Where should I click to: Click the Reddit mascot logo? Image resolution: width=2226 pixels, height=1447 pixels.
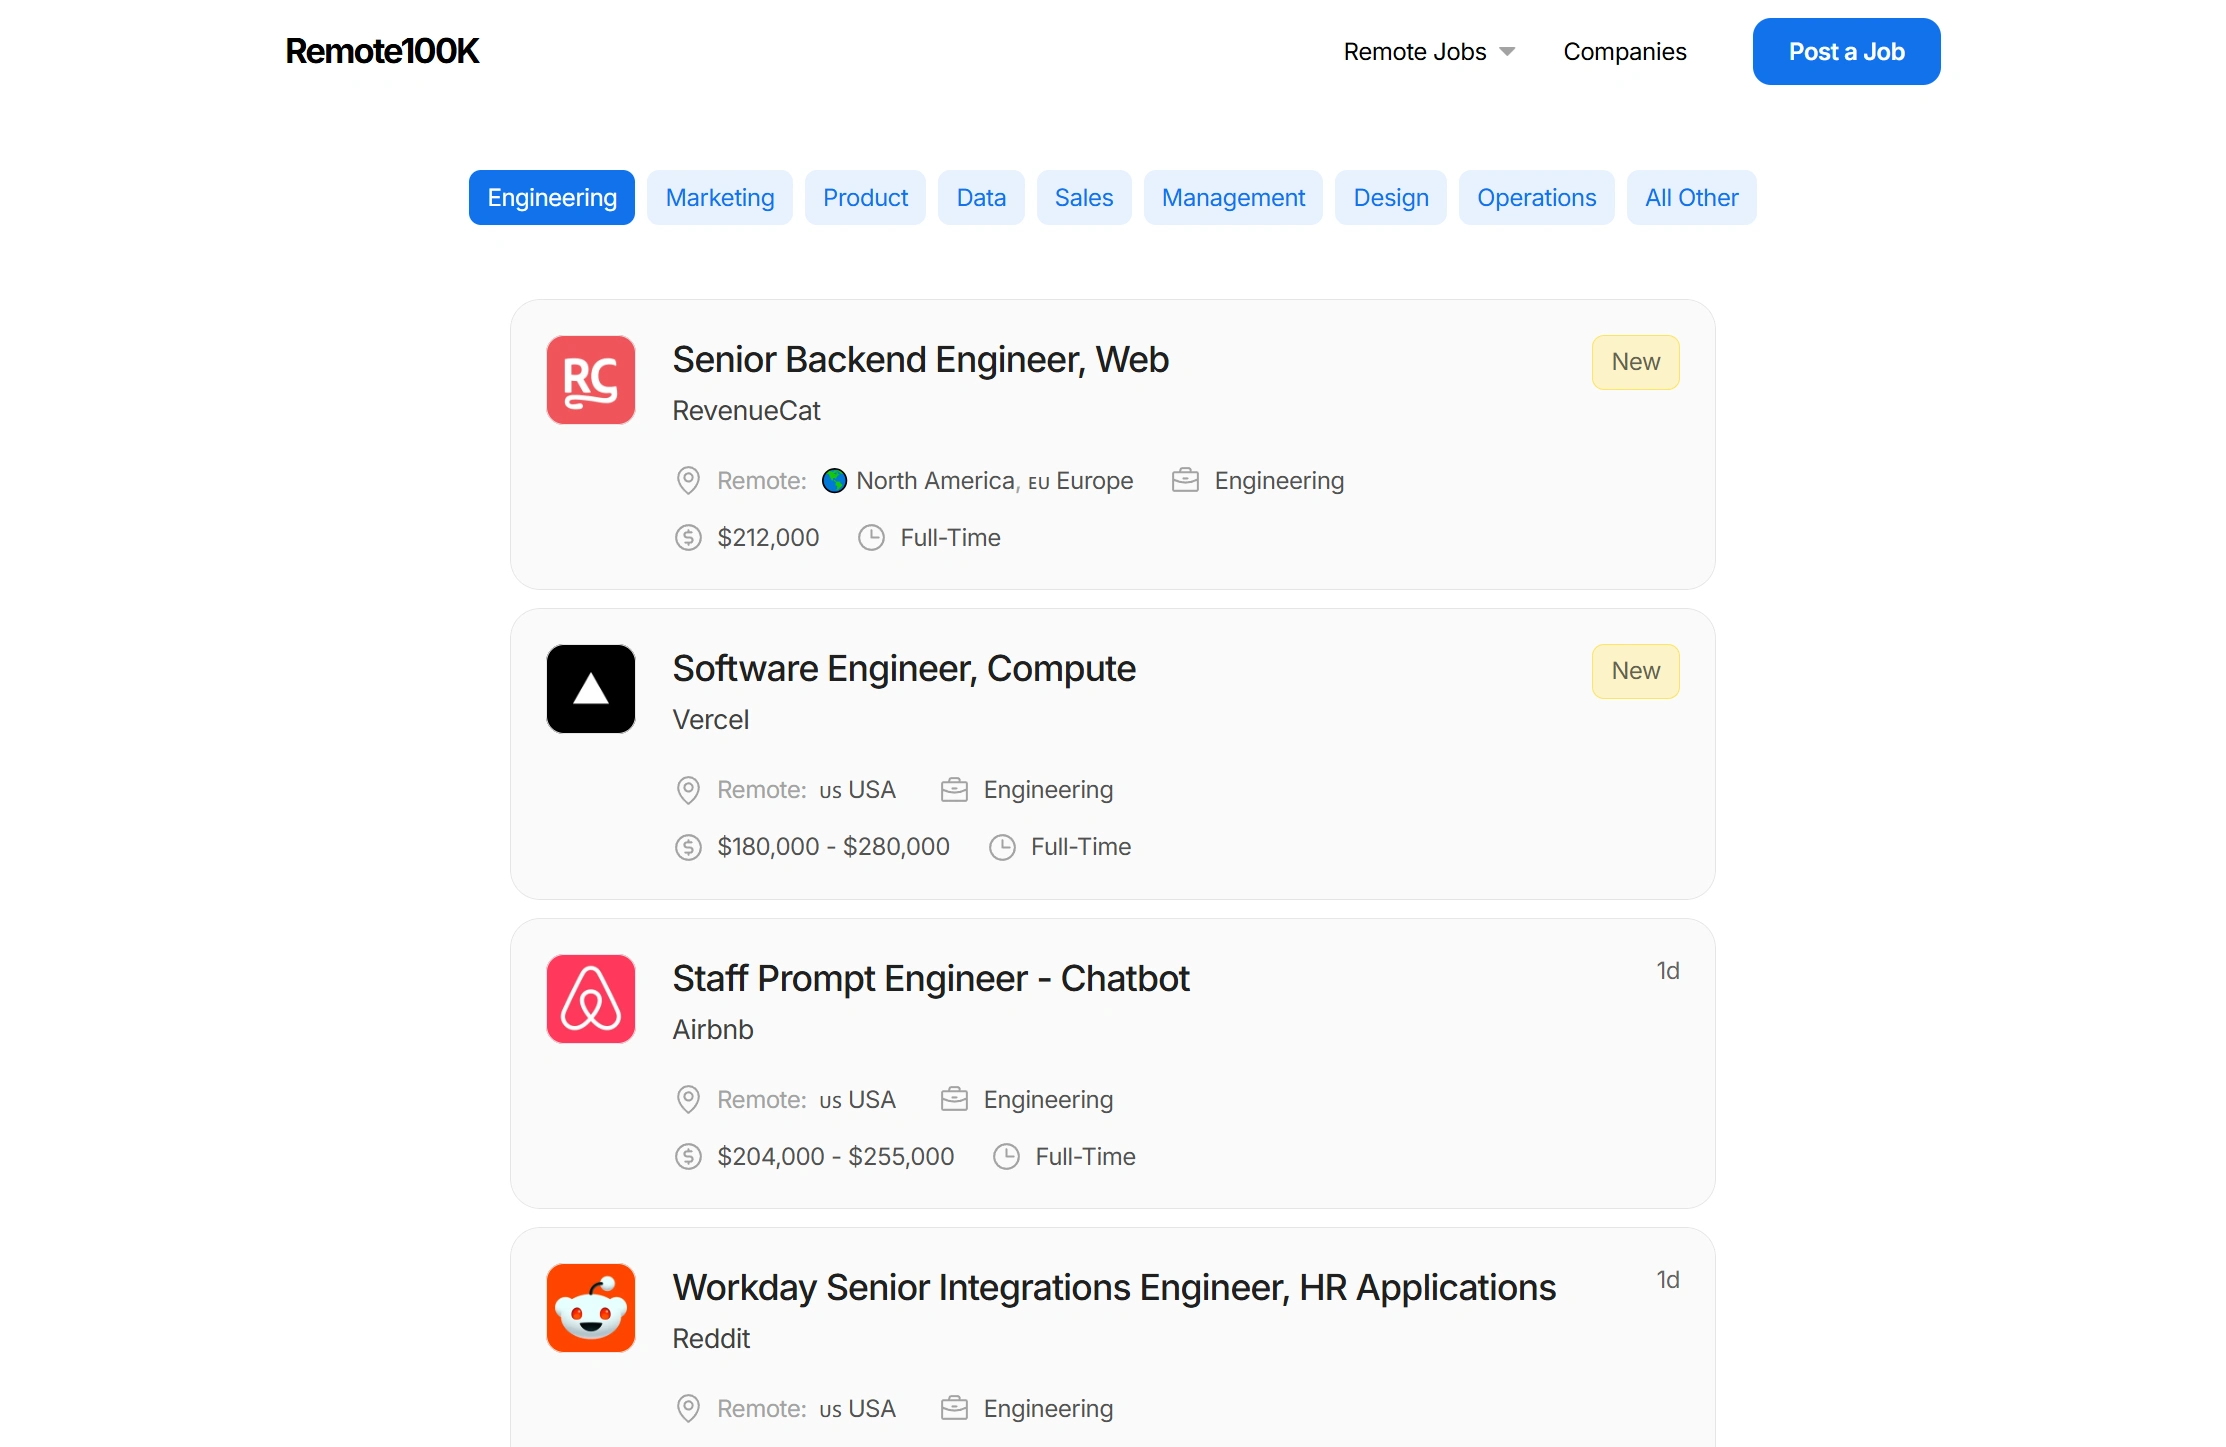click(590, 1308)
